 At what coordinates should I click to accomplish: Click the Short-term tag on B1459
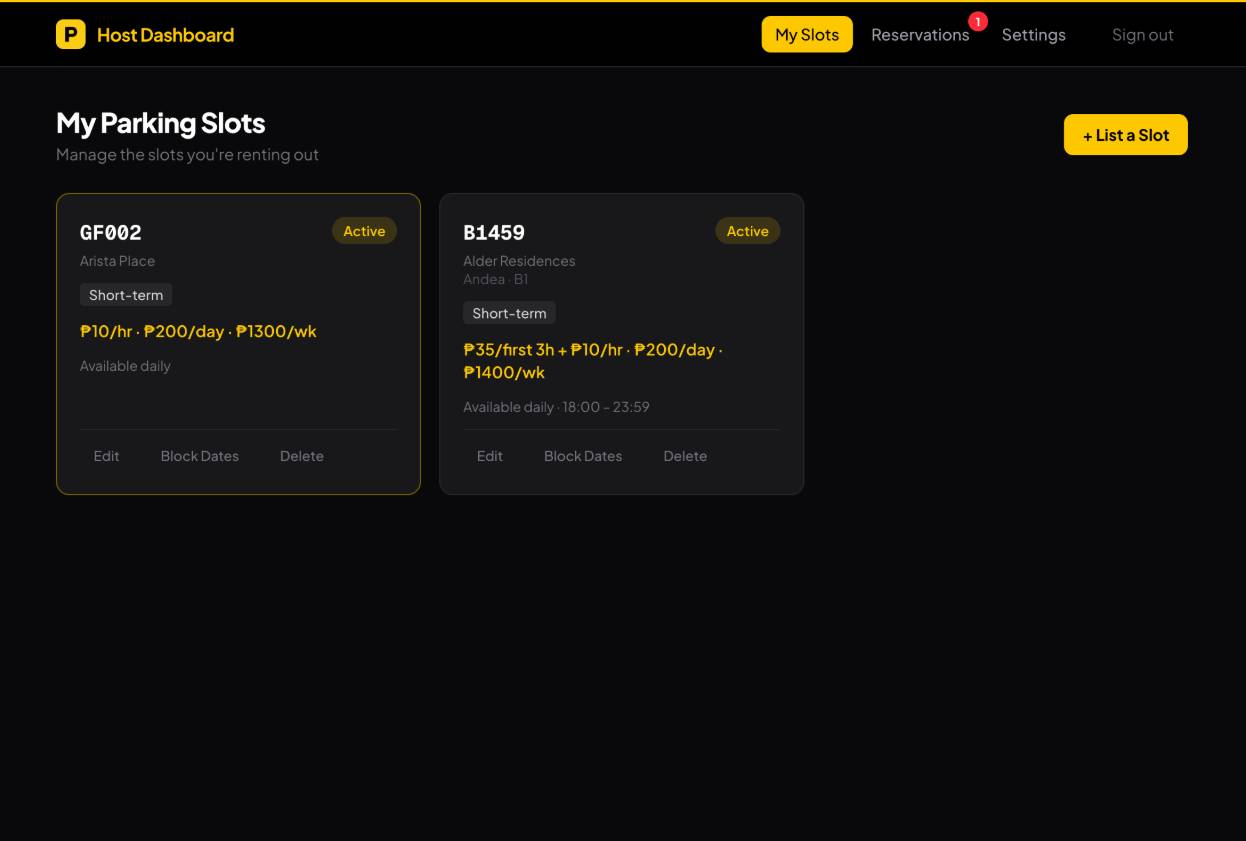point(509,313)
